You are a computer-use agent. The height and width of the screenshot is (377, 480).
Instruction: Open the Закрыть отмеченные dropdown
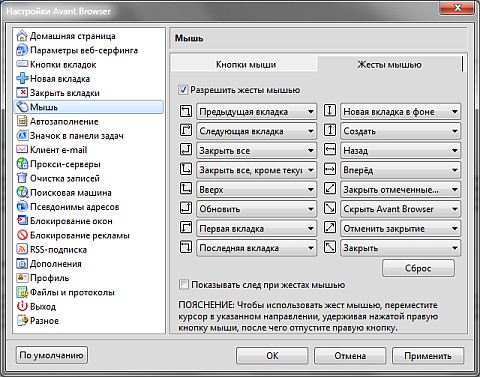click(401, 190)
